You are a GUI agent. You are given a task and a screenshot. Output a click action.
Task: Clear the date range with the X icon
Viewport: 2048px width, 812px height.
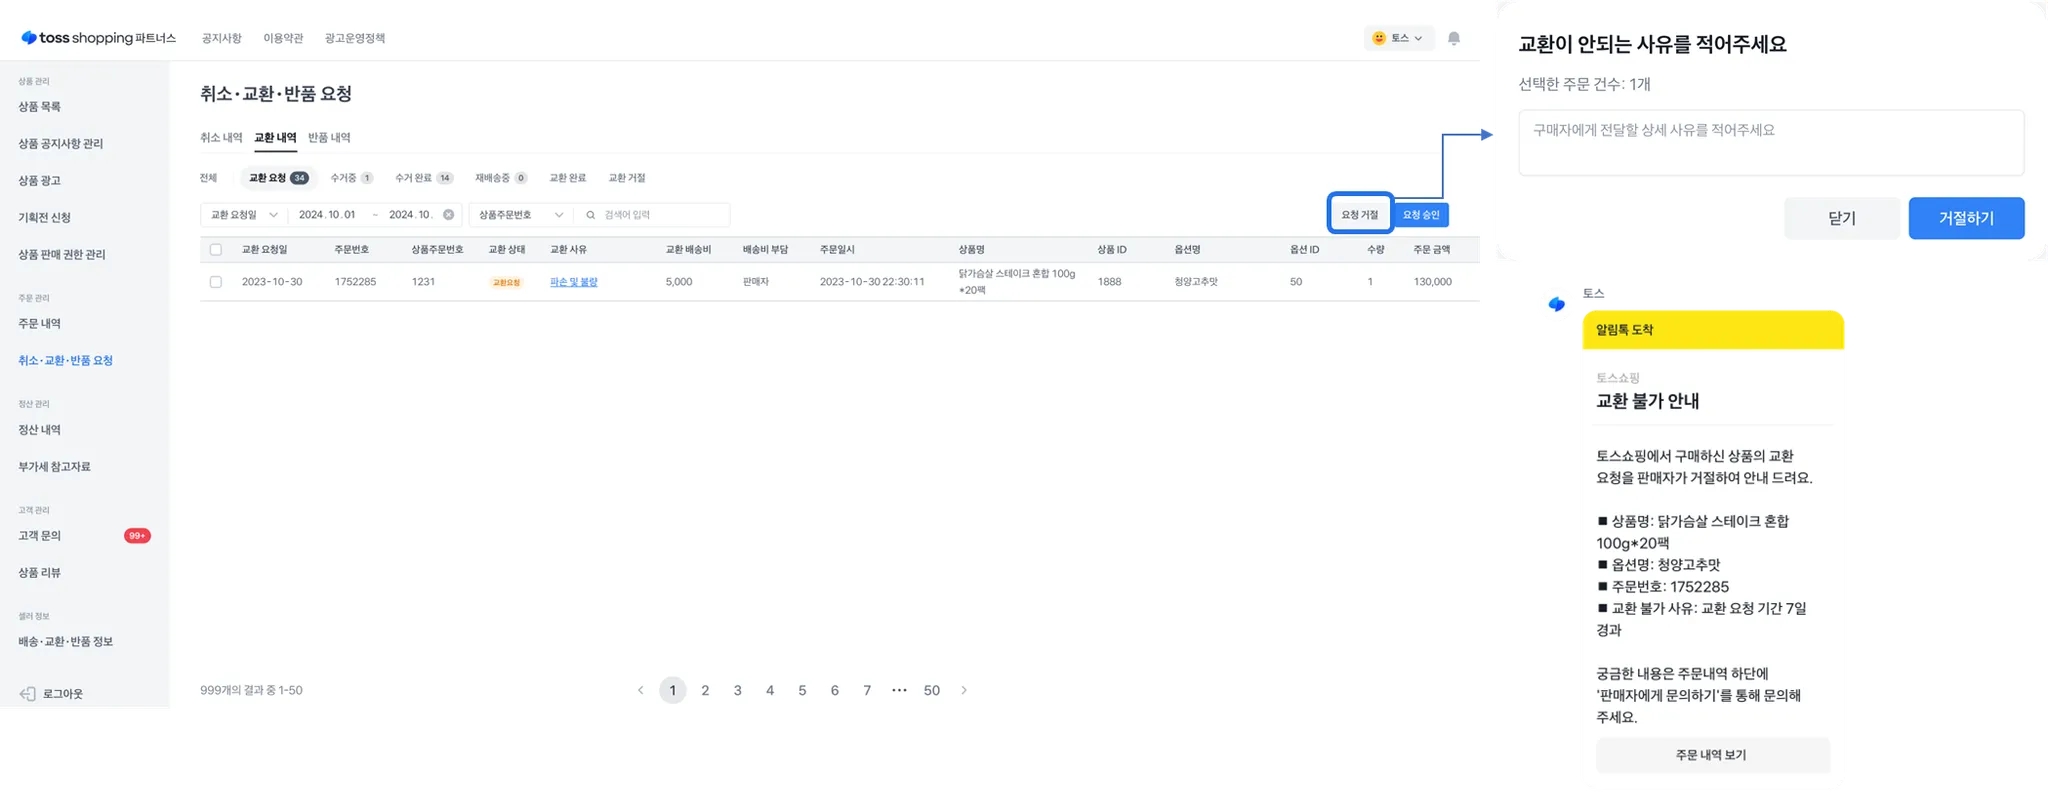tap(448, 215)
